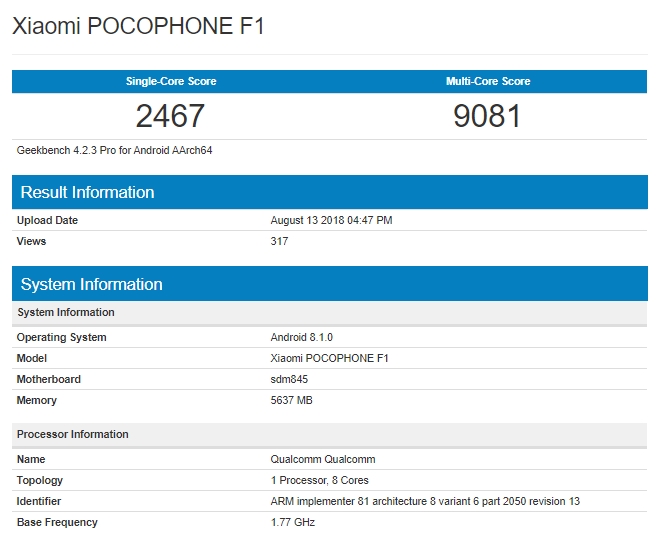Click the Model value Xiaomi POCOPHONE F1
Screen dimensions: 659x540
tap(330, 358)
